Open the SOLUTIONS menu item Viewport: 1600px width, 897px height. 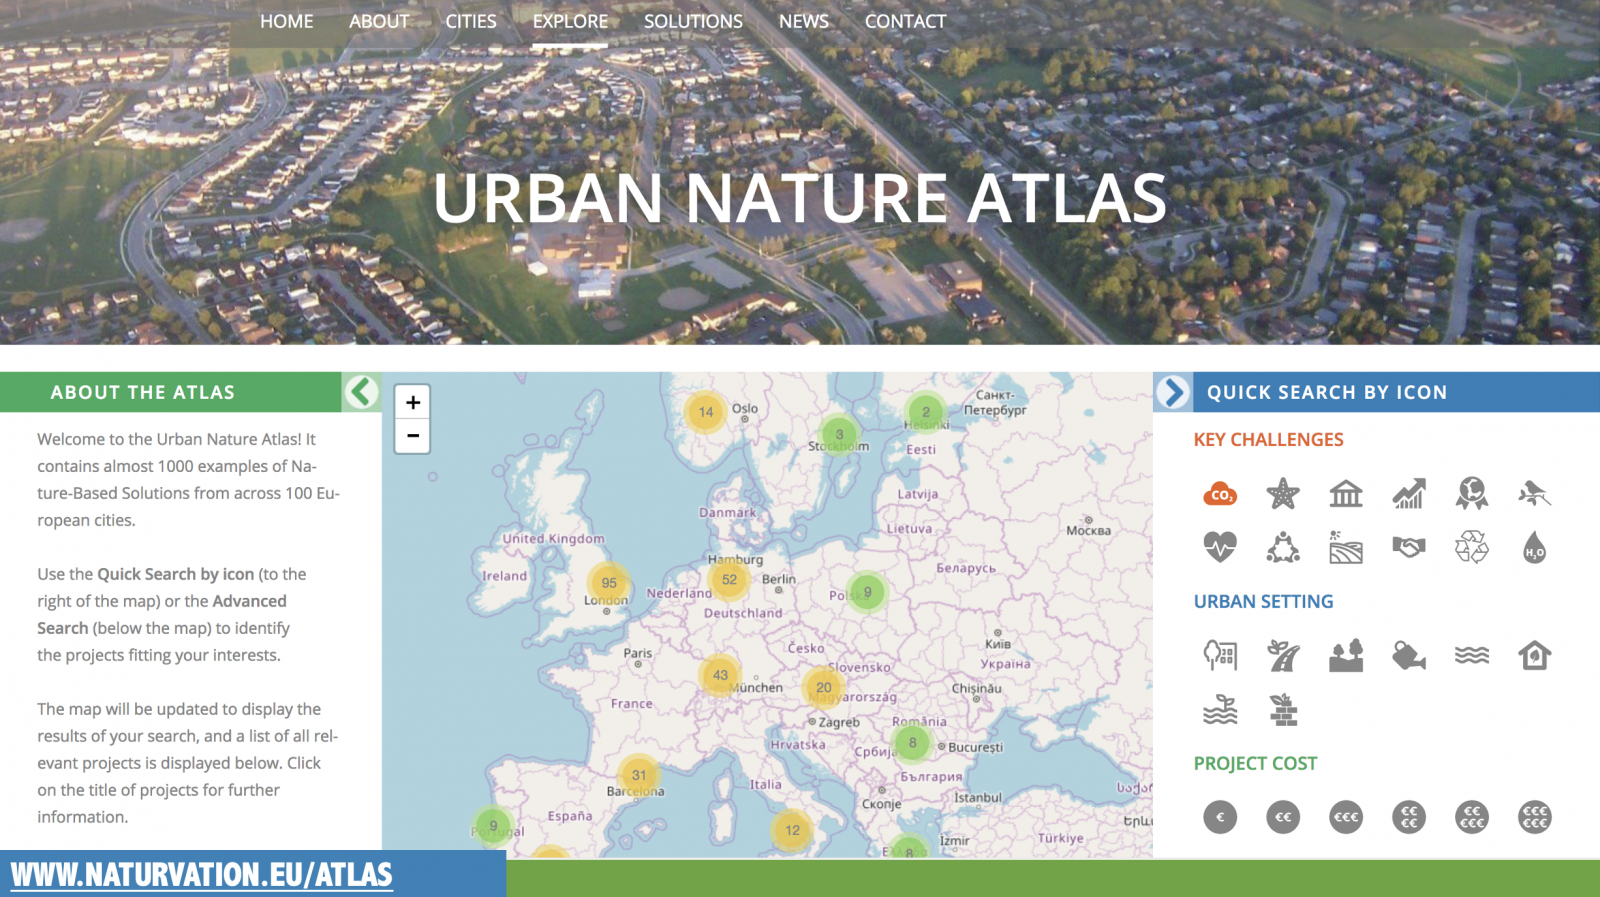point(693,21)
